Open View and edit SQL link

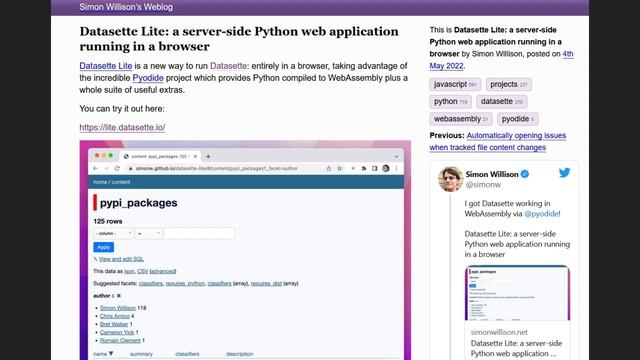click(x=121, y=259)
